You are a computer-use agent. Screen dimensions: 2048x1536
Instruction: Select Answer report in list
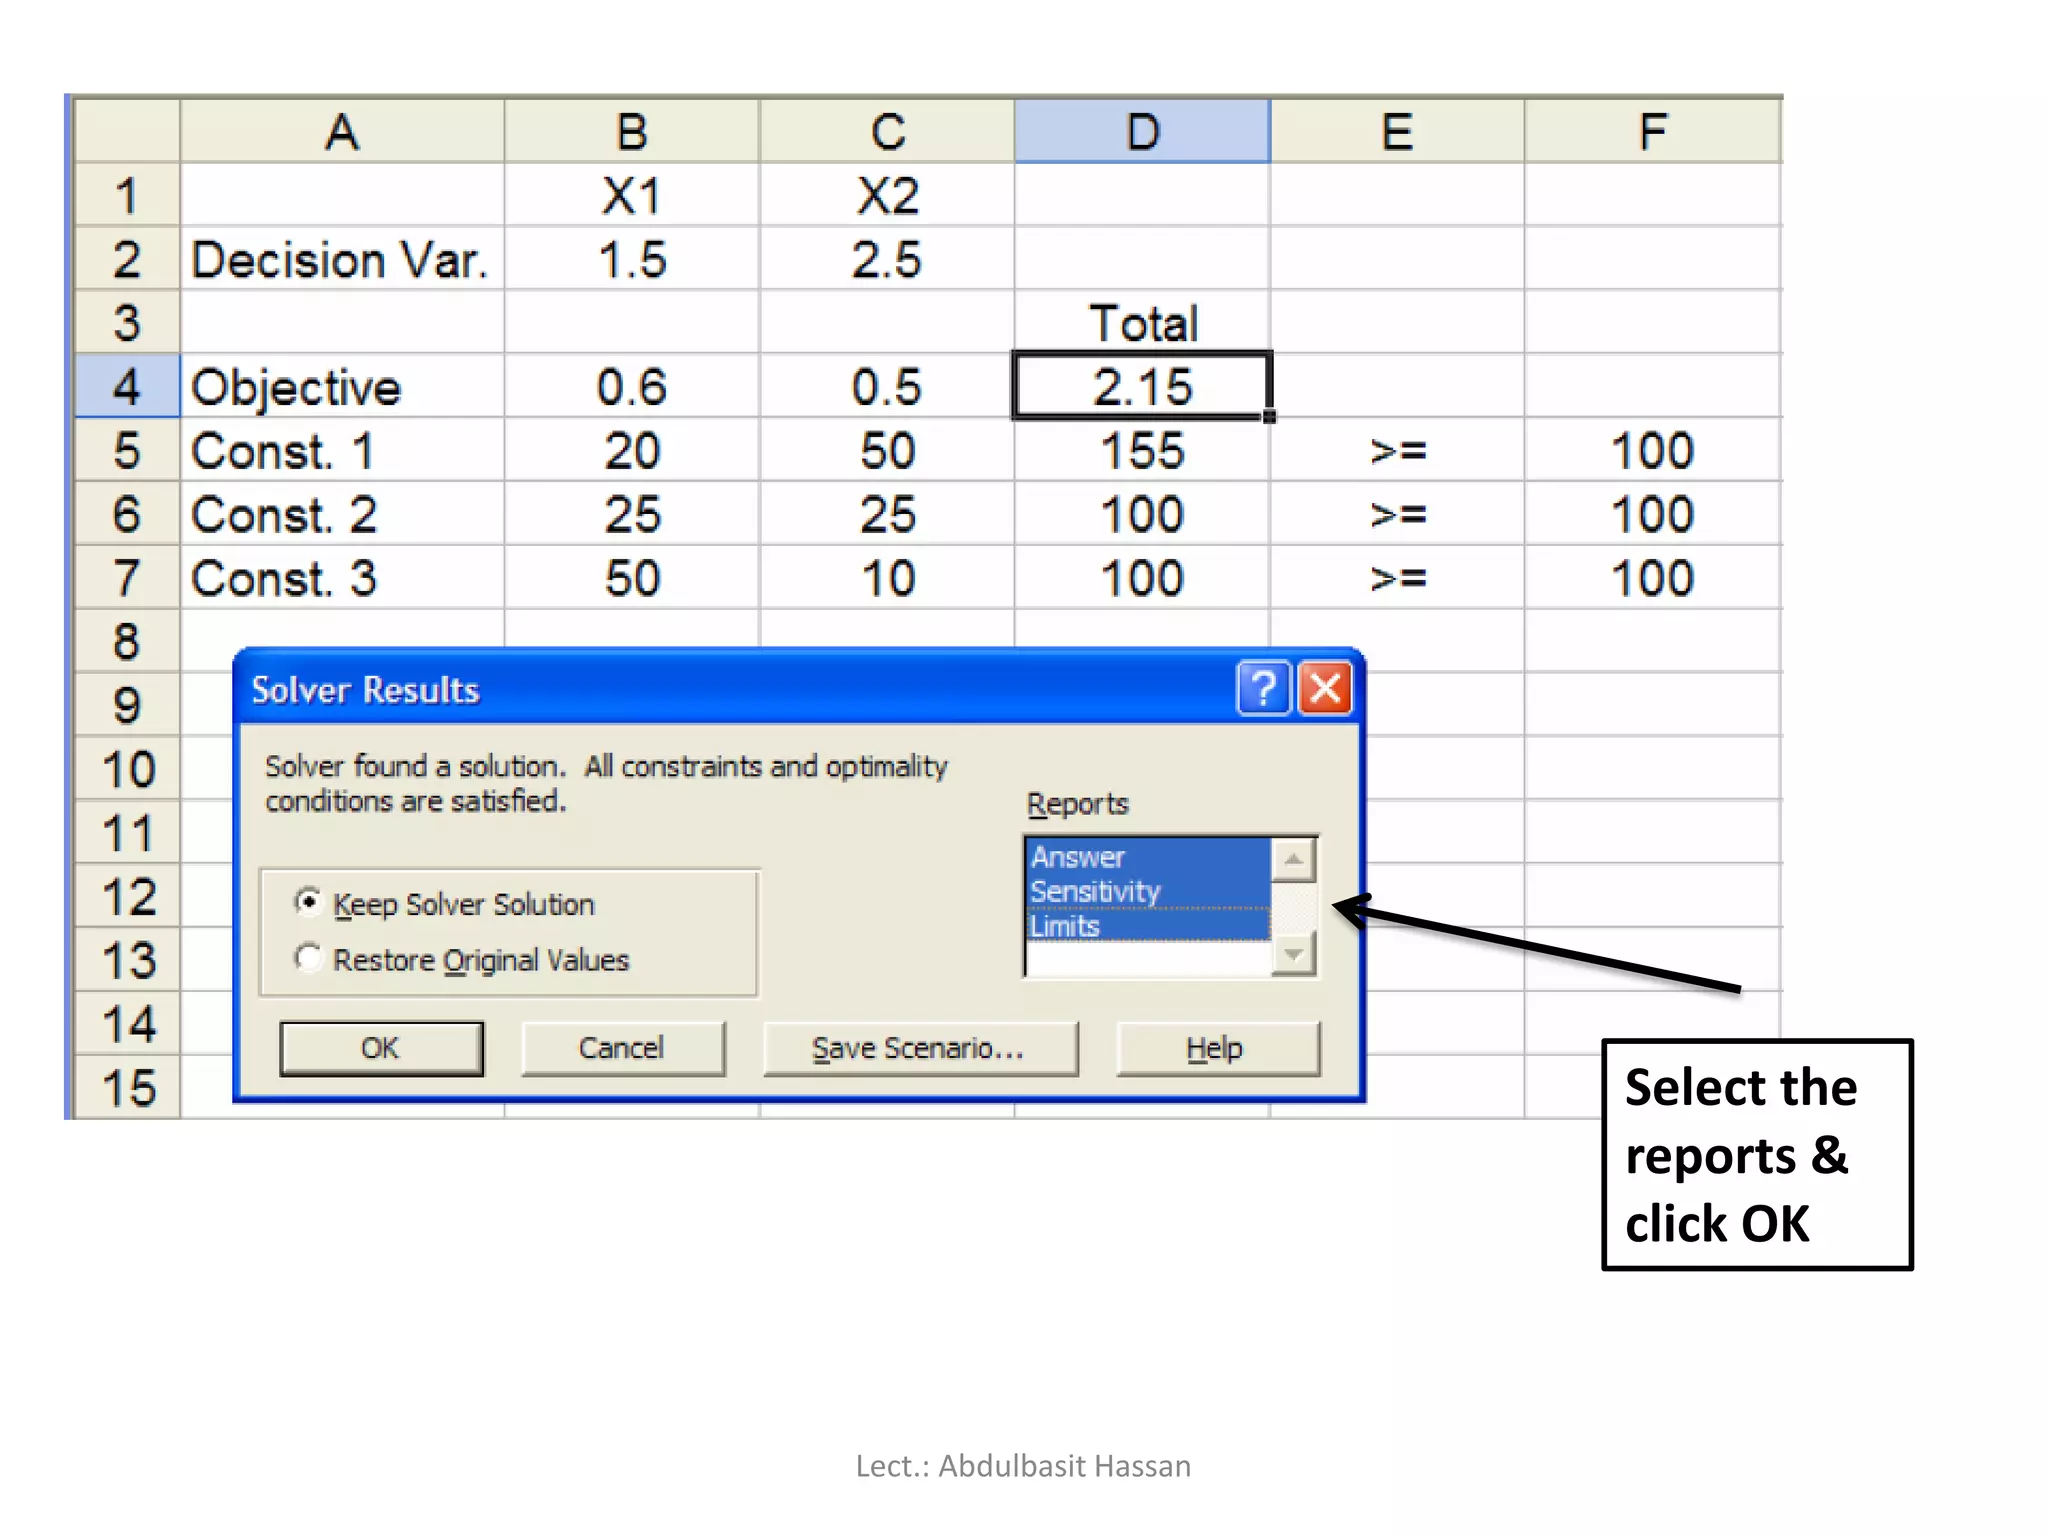point(1149,856)
